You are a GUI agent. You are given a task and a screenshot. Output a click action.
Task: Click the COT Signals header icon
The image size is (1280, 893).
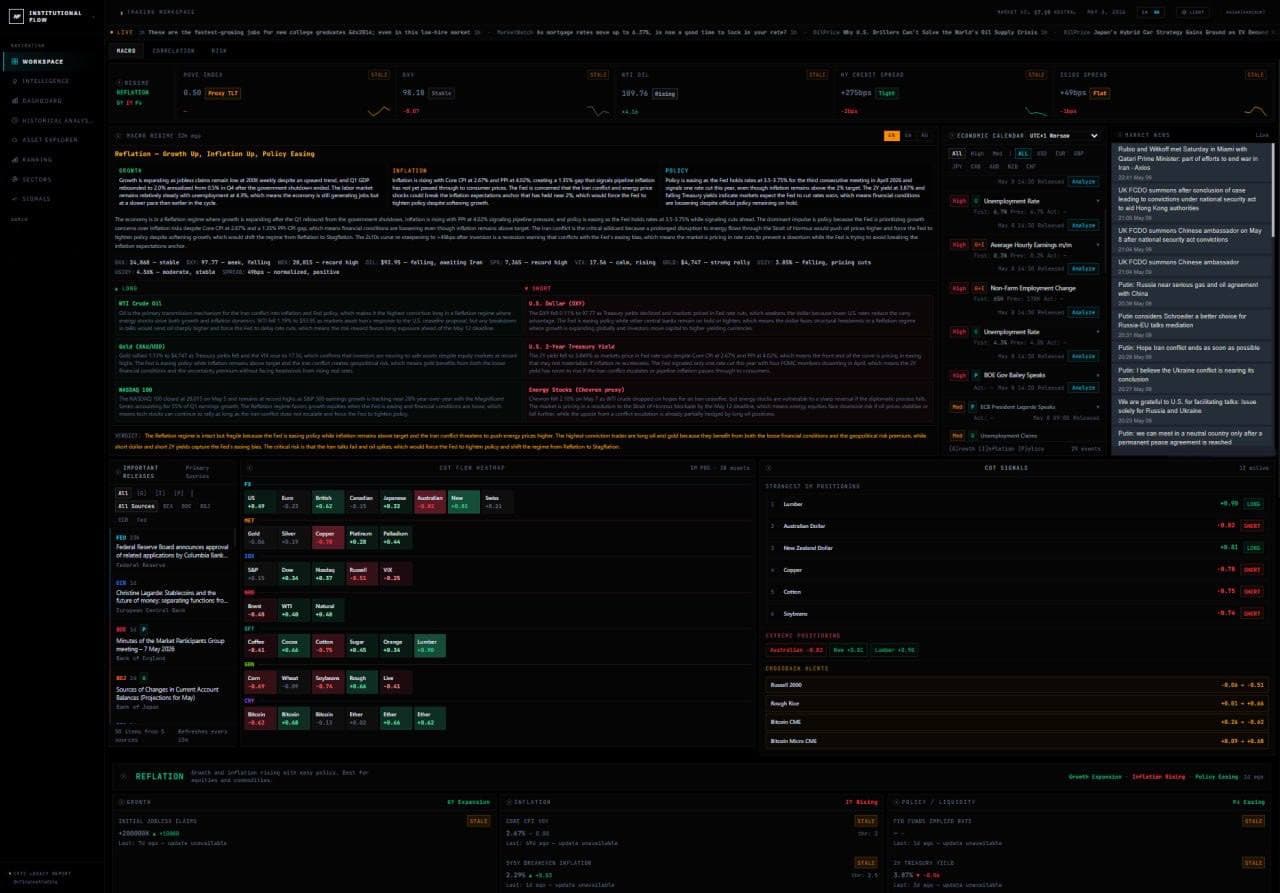pyautogui.click(x=768, y=467)
